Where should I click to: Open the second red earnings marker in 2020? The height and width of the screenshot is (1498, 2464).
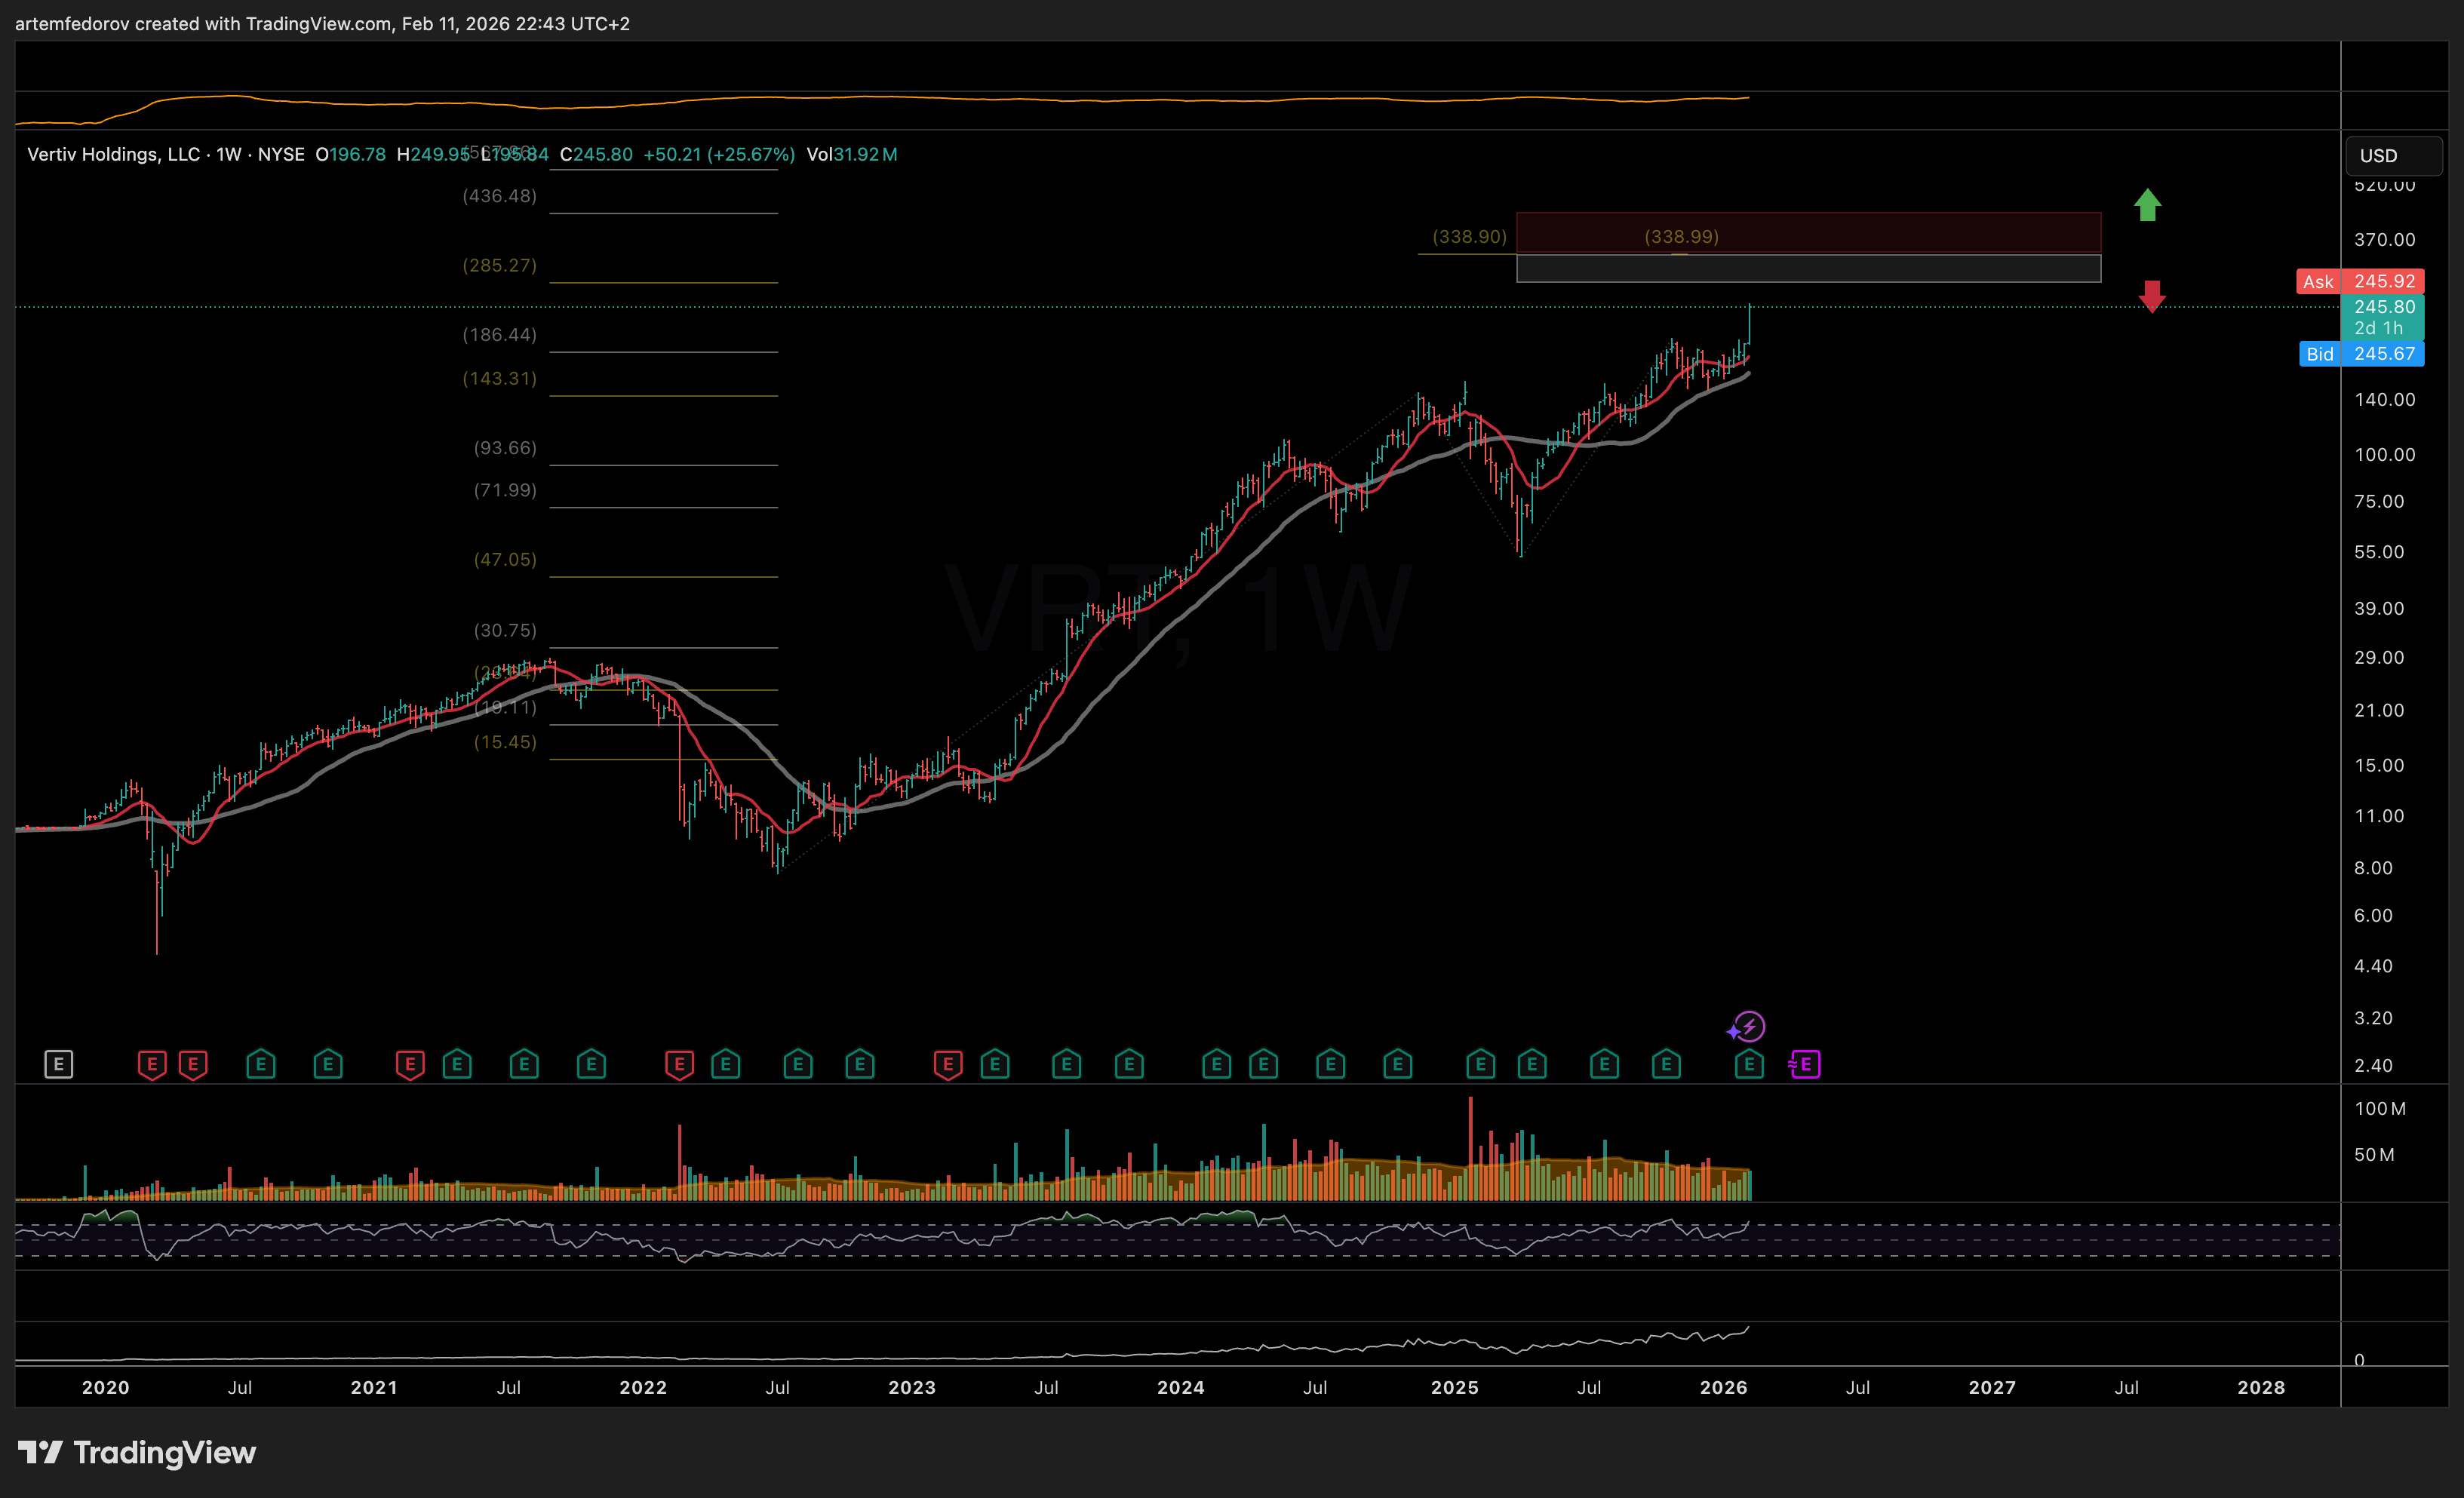[193, 1064]
